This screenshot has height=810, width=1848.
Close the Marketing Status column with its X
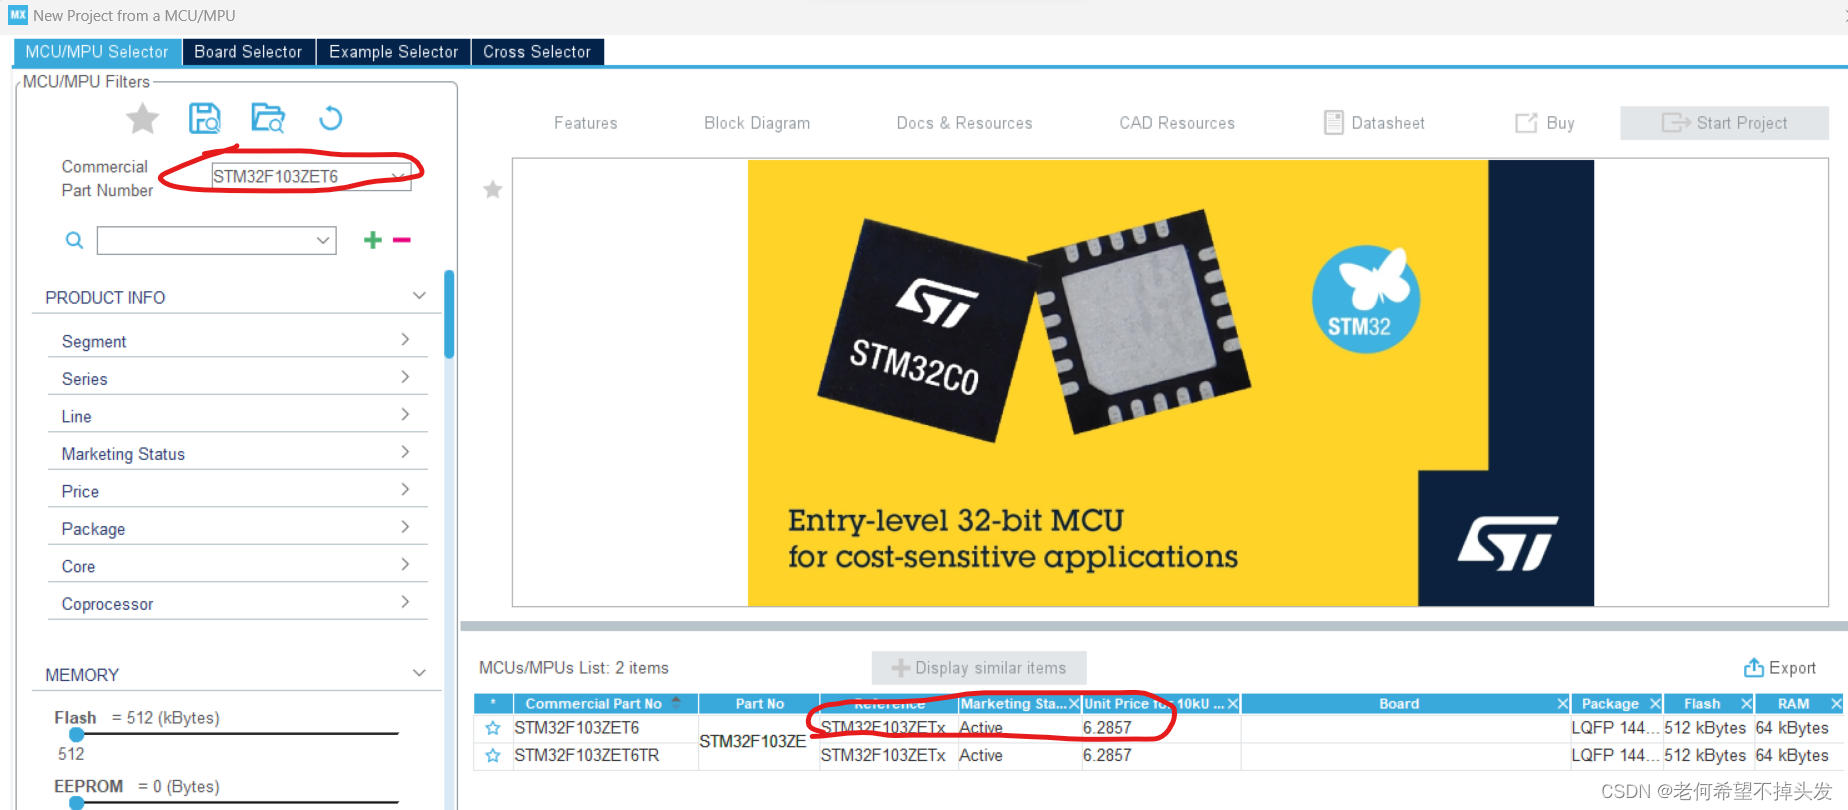point(1074,704)
